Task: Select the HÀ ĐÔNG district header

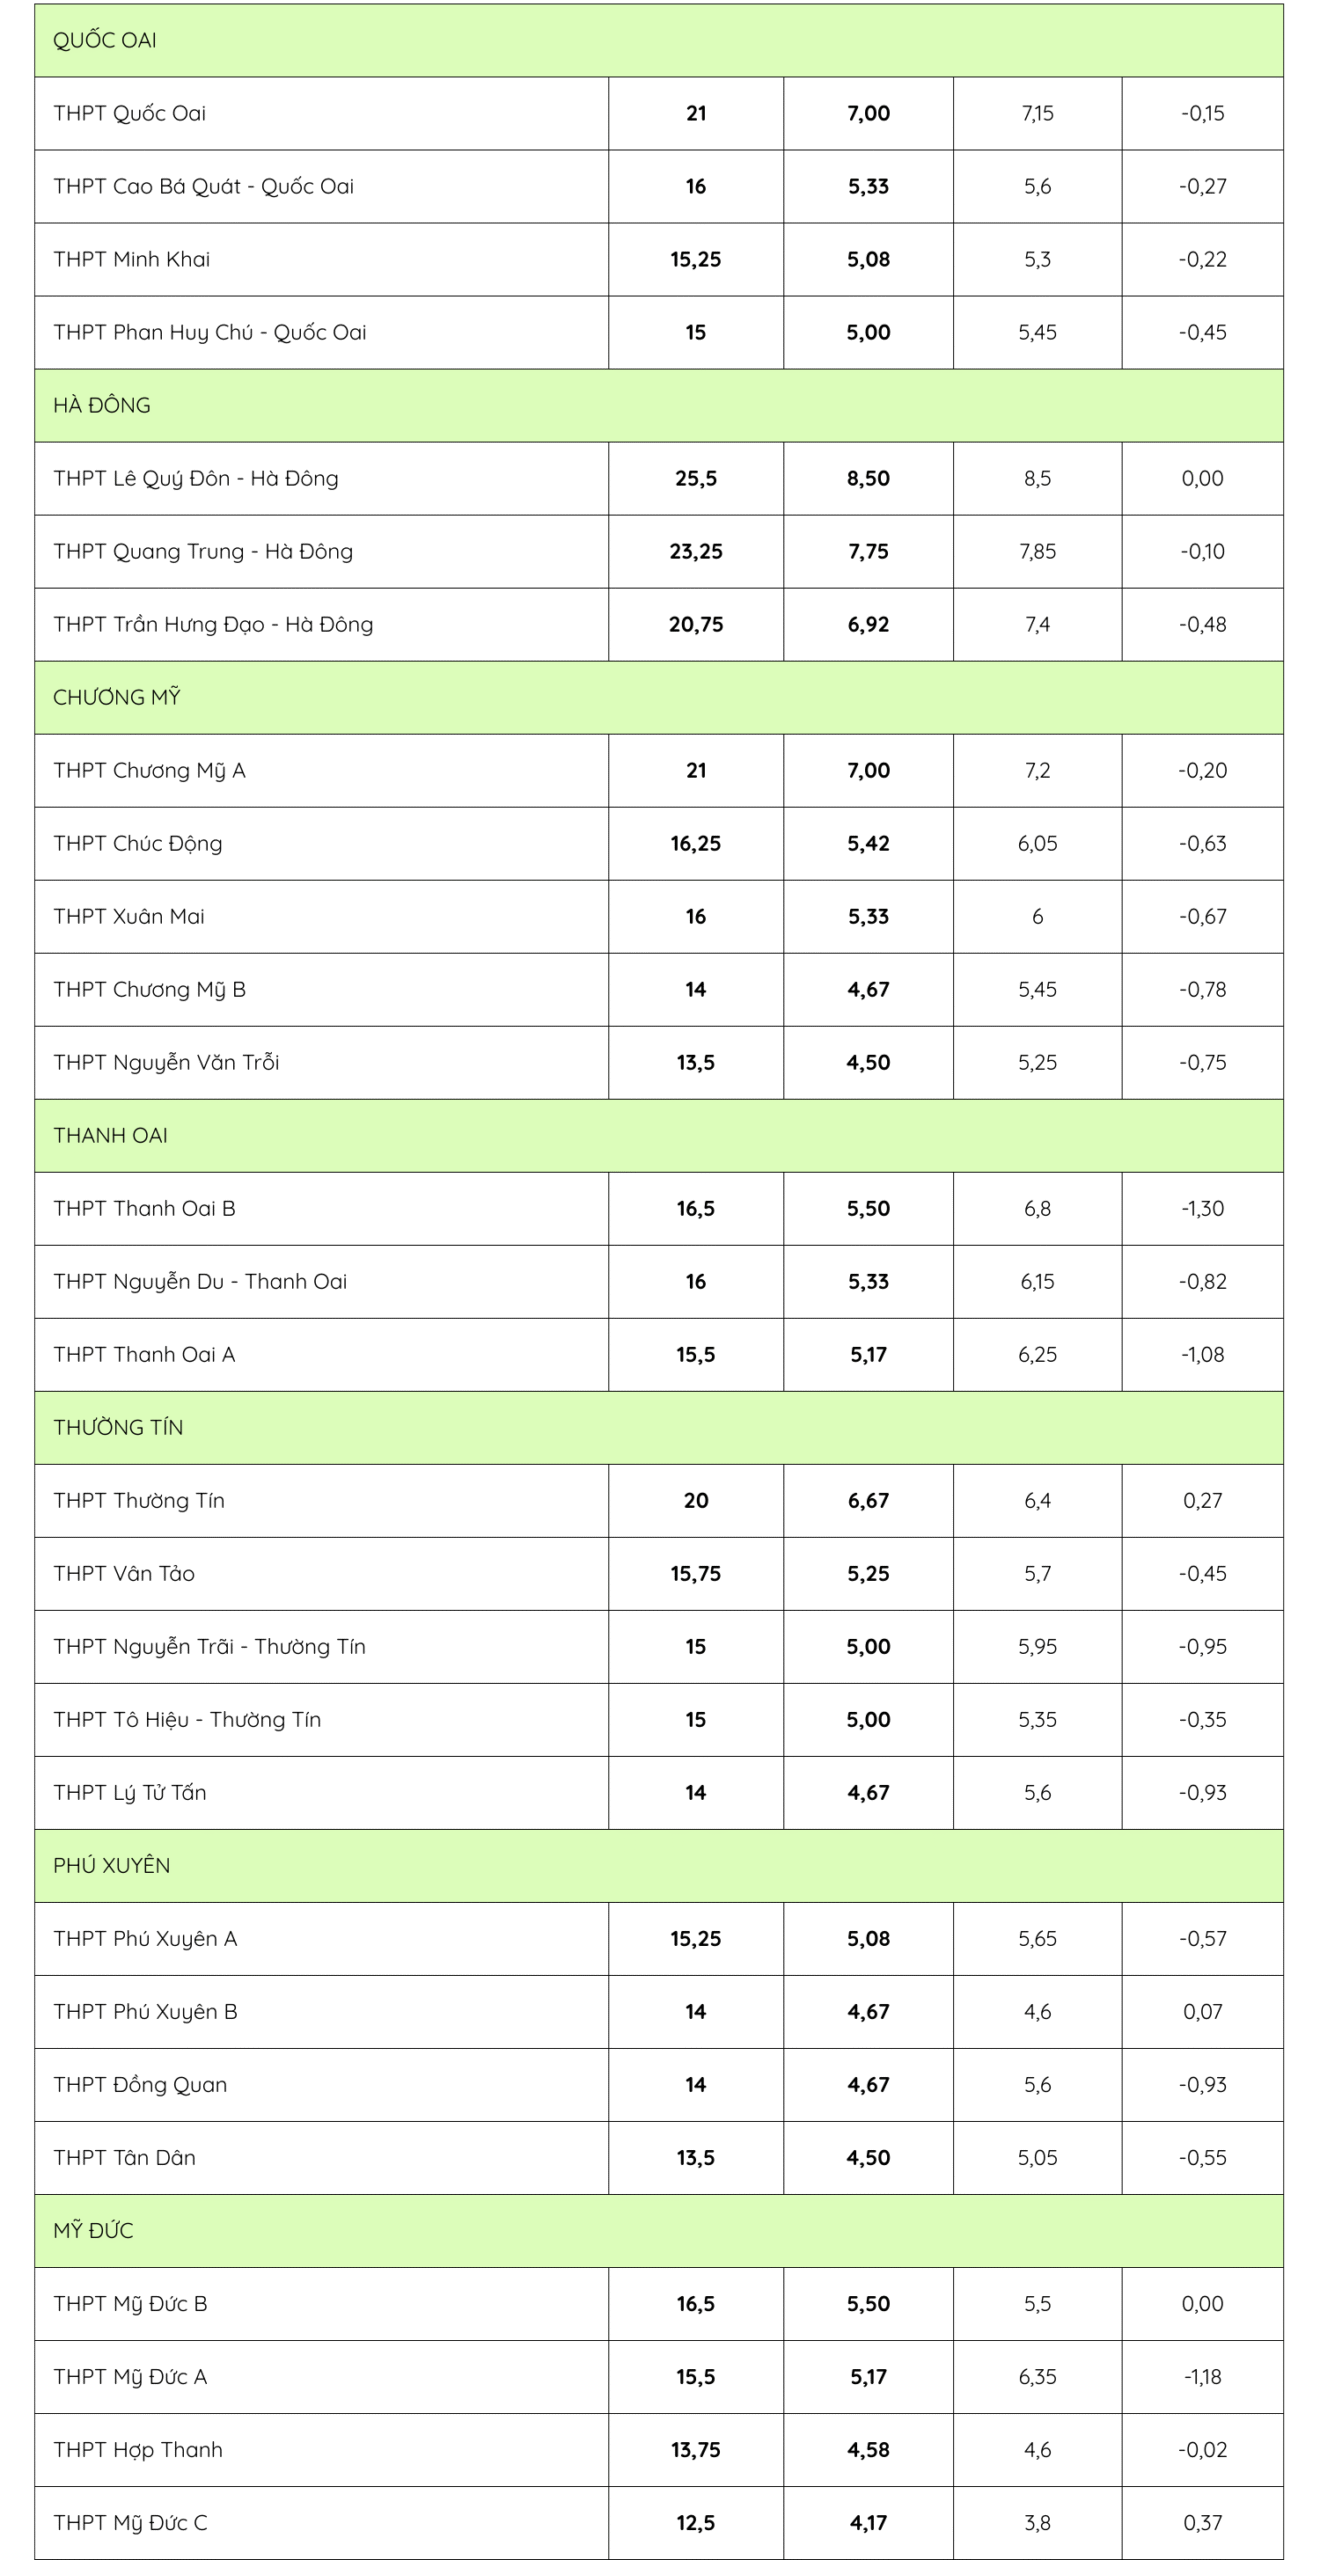Action: click(x=102, y=405)
